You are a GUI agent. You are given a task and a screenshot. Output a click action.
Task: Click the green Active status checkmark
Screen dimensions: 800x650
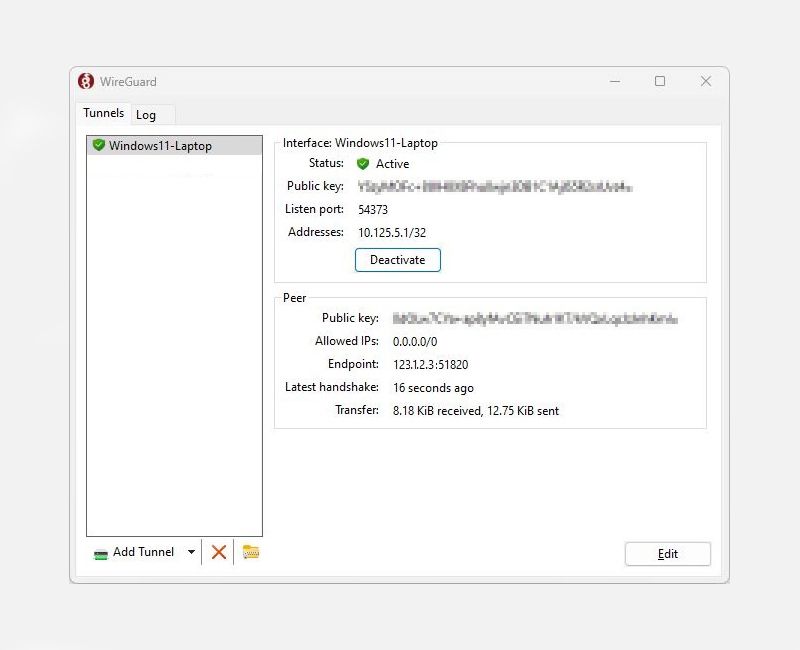click(362, 163)
